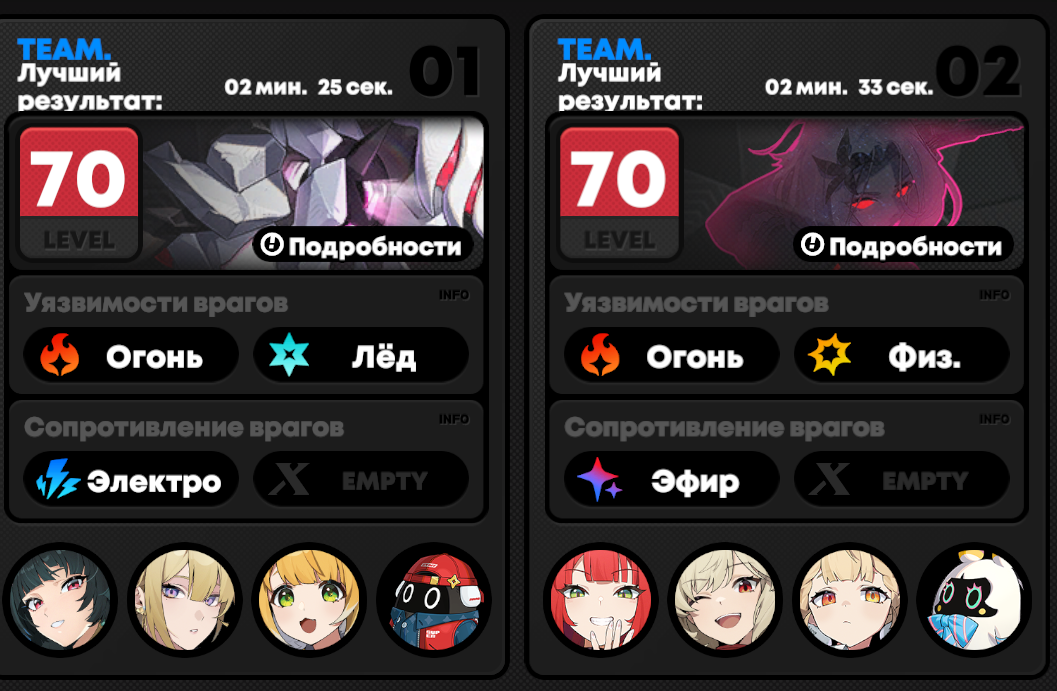The height and width of the screenshot is (691, 1057).
Task: Click the red-capped Bangboo avatar
Action: click(433, 599)
